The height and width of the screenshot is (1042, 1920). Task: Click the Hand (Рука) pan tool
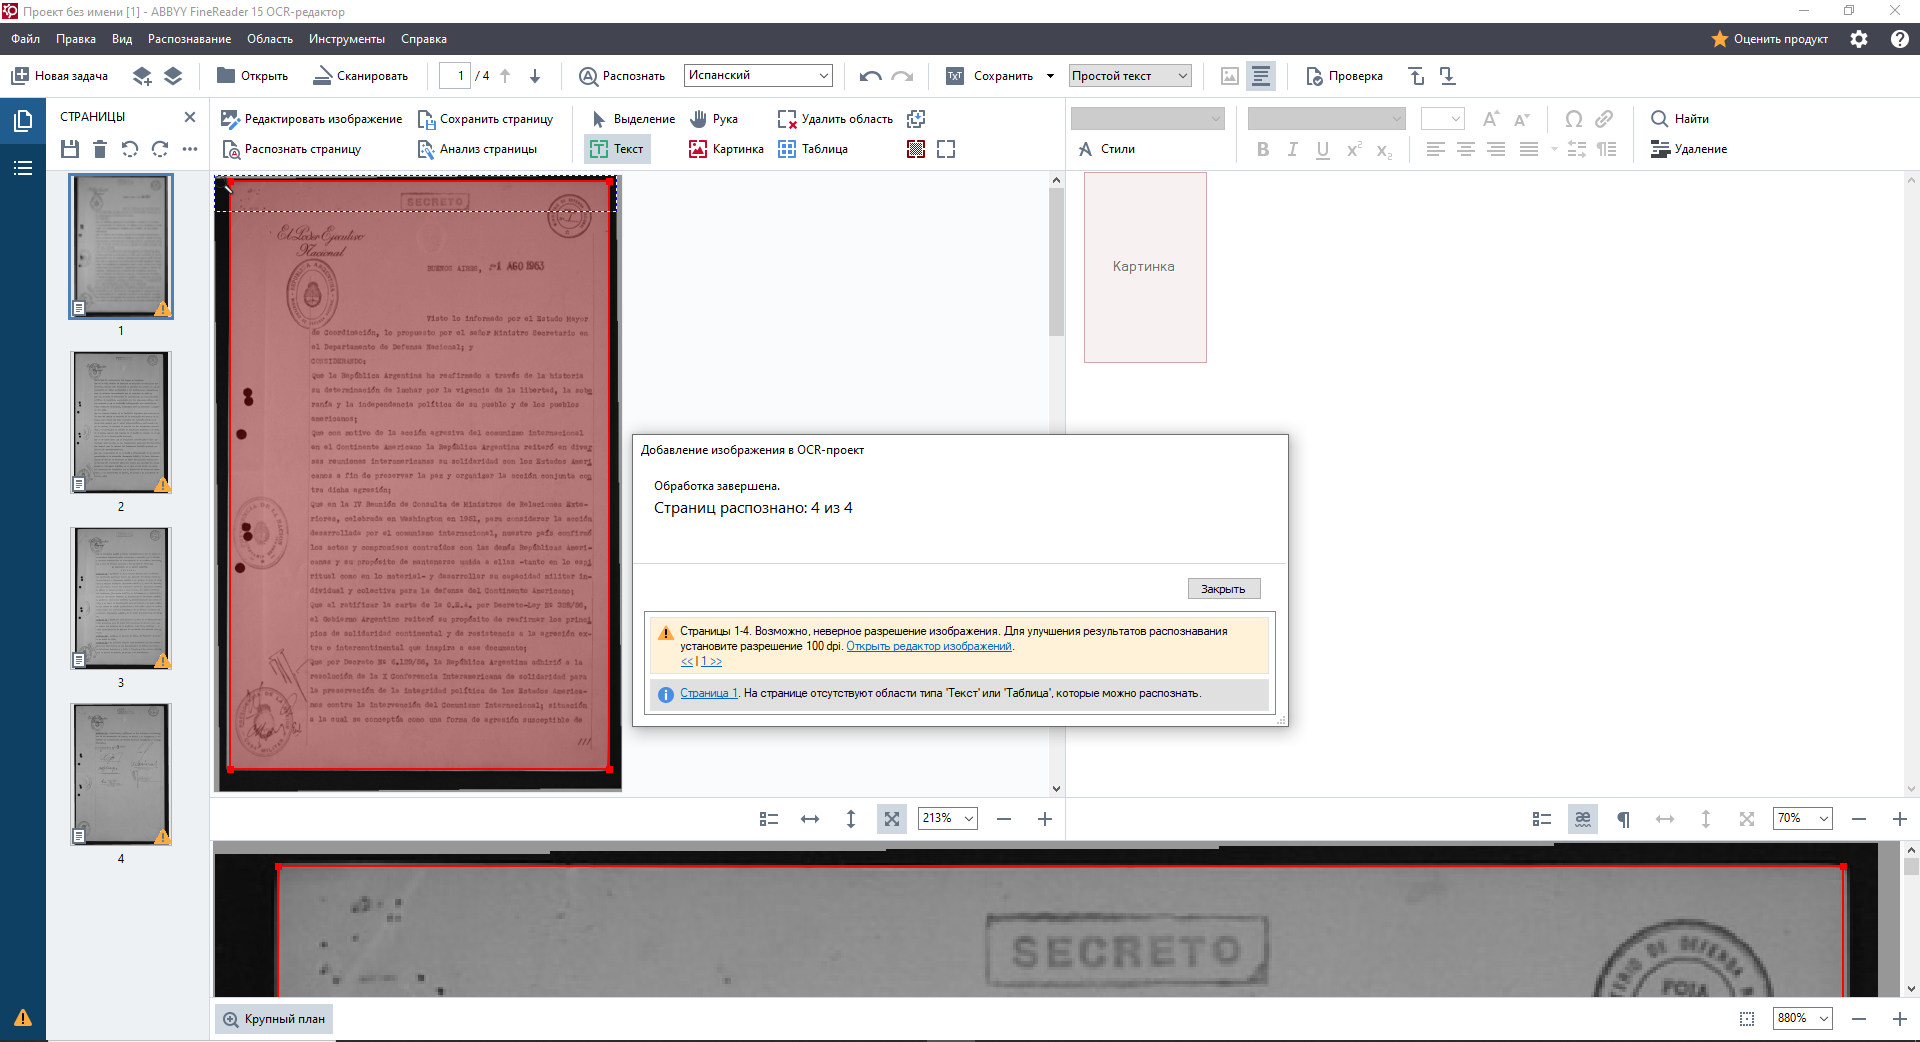714,119
